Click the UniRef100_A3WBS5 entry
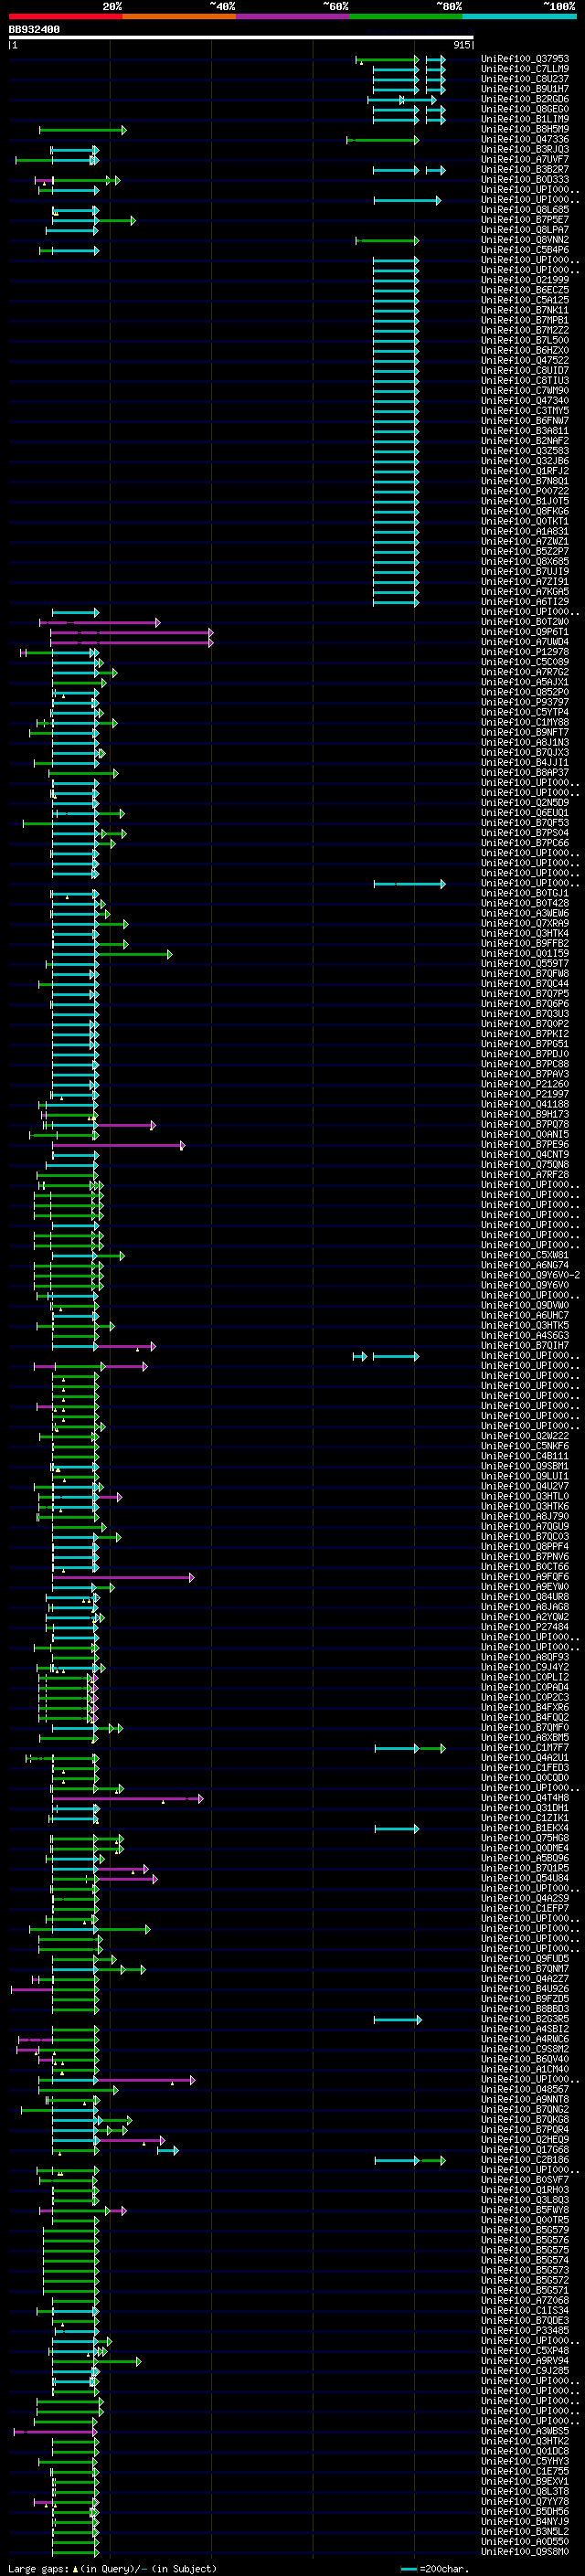Viewport: 585px width, 2576px height. point(525,2430)
